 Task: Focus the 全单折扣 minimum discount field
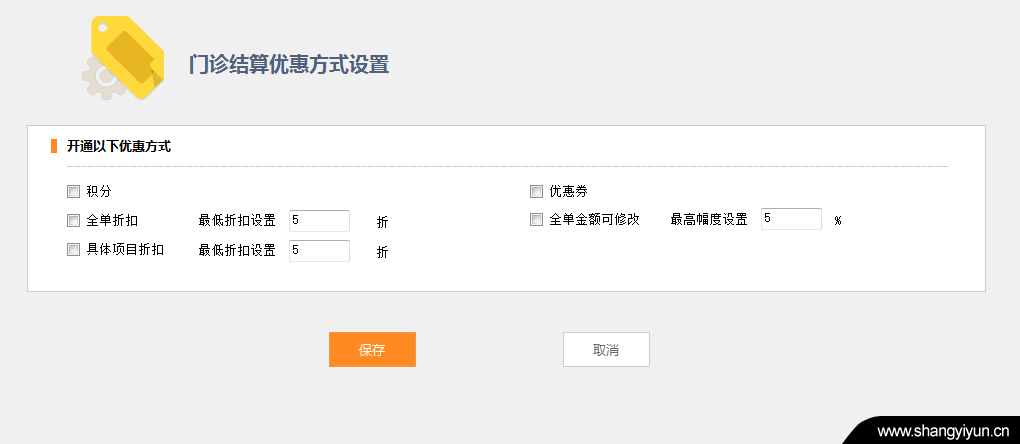coord(319,221)
